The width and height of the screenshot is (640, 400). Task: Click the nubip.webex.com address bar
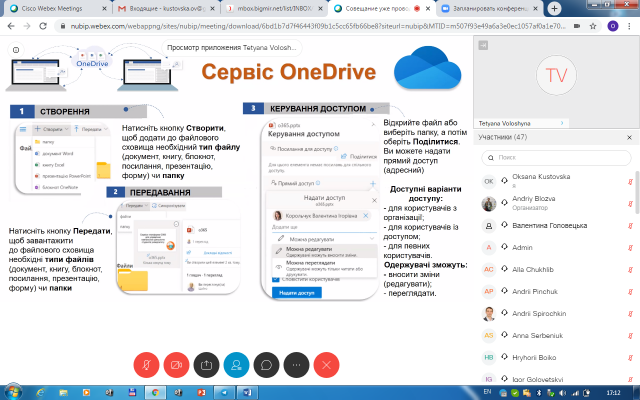(x=318, y=26)
